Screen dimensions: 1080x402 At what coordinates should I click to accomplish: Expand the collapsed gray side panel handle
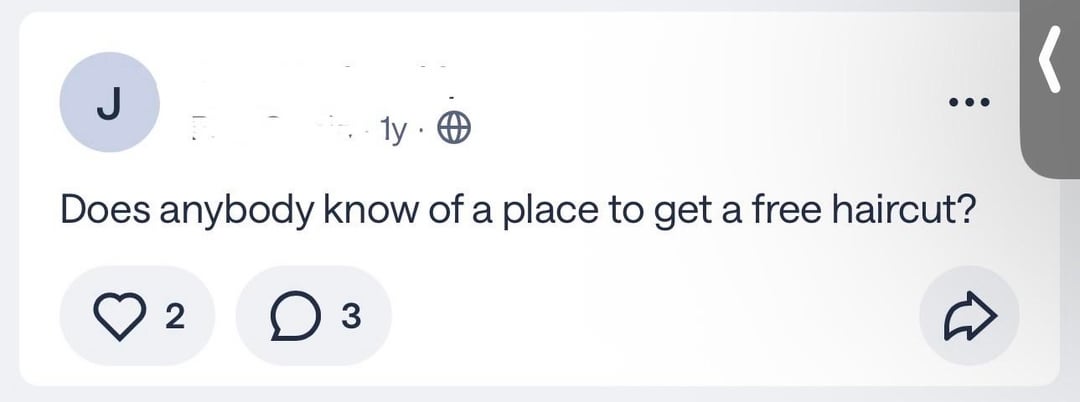(1050, 90)
